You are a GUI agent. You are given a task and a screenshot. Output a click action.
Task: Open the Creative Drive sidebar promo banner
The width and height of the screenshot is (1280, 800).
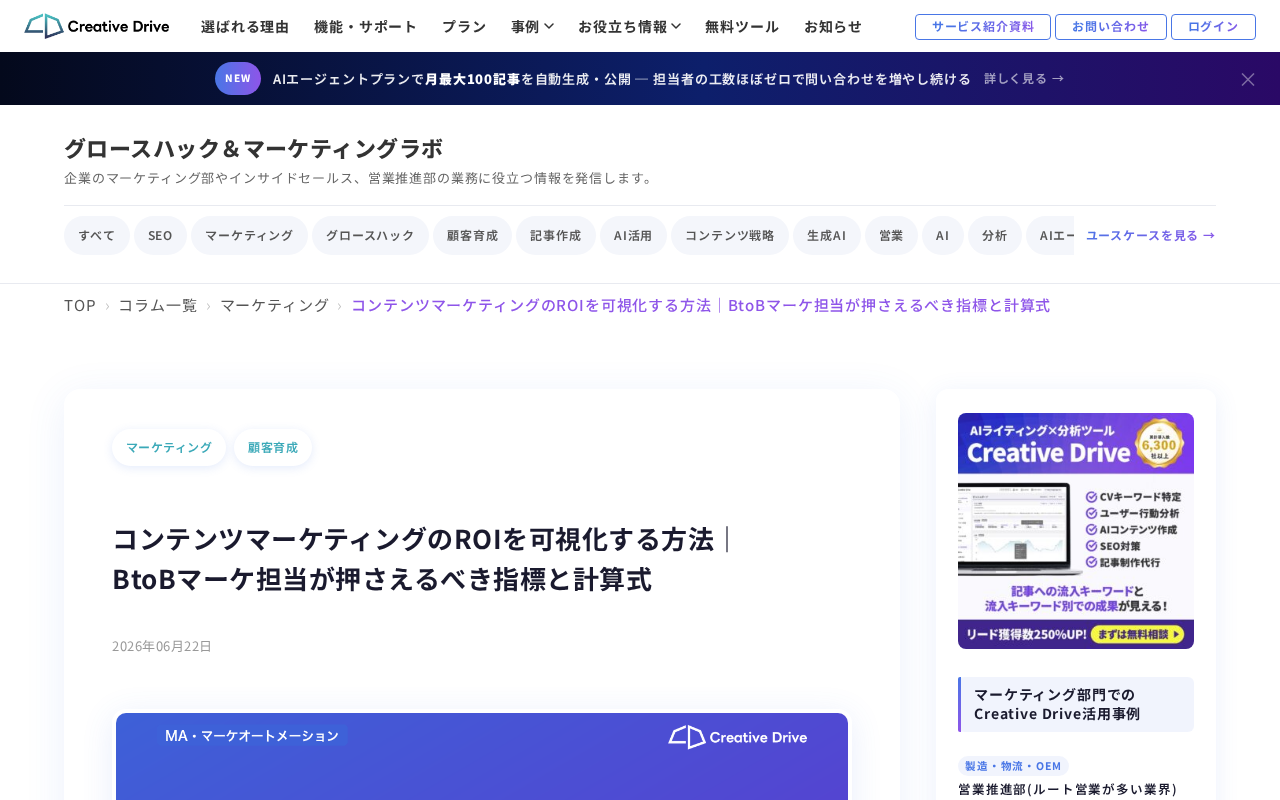pyautogui.click(x=1076, y=531)
